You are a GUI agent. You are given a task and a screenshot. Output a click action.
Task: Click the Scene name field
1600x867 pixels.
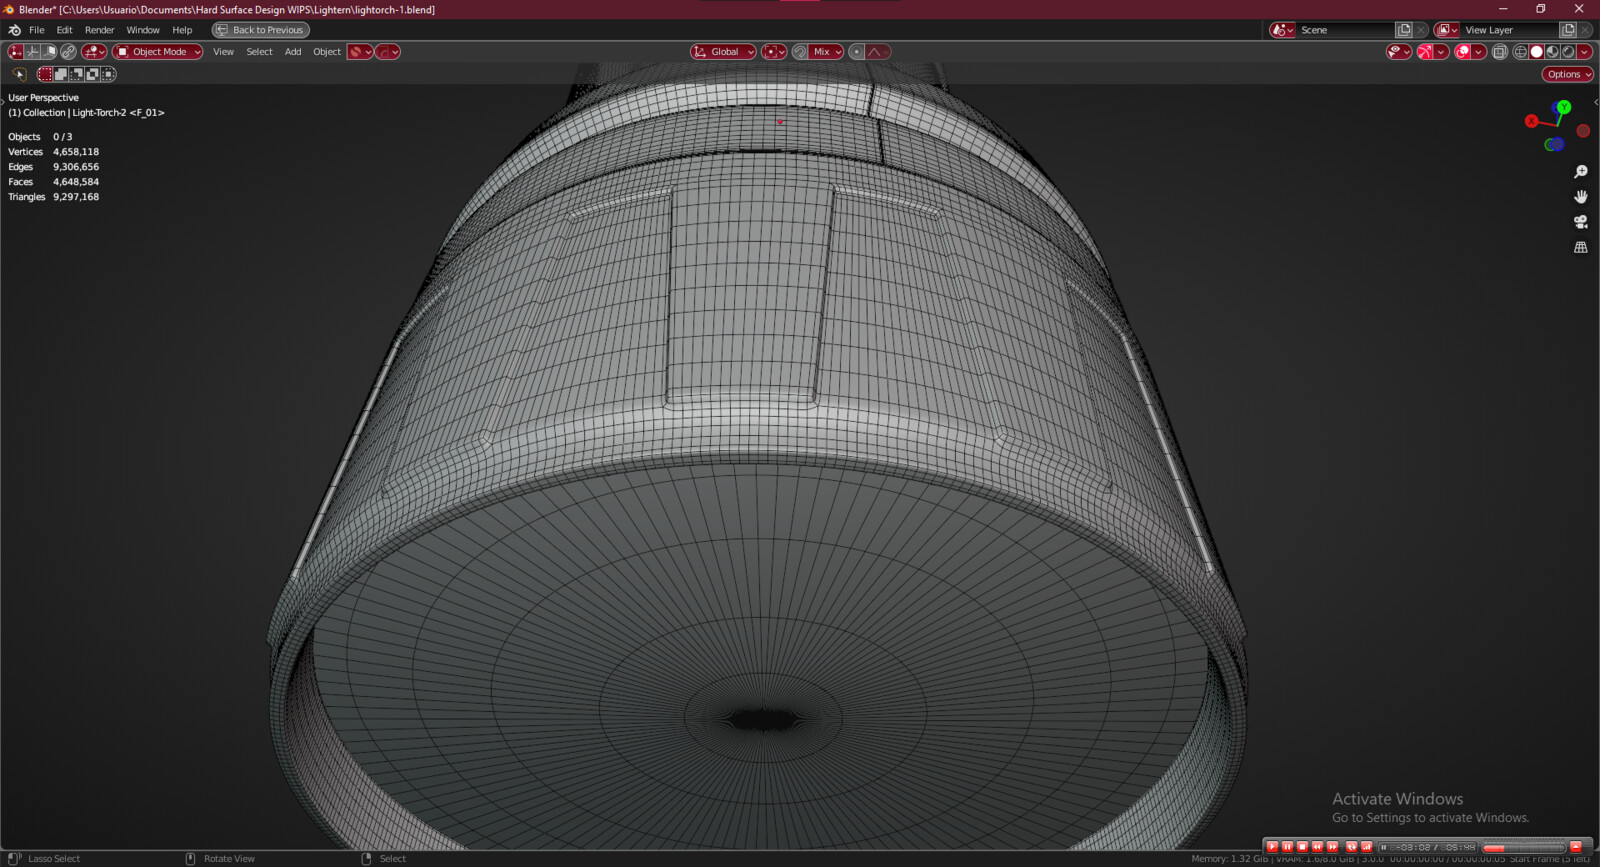pos(1345,30)
